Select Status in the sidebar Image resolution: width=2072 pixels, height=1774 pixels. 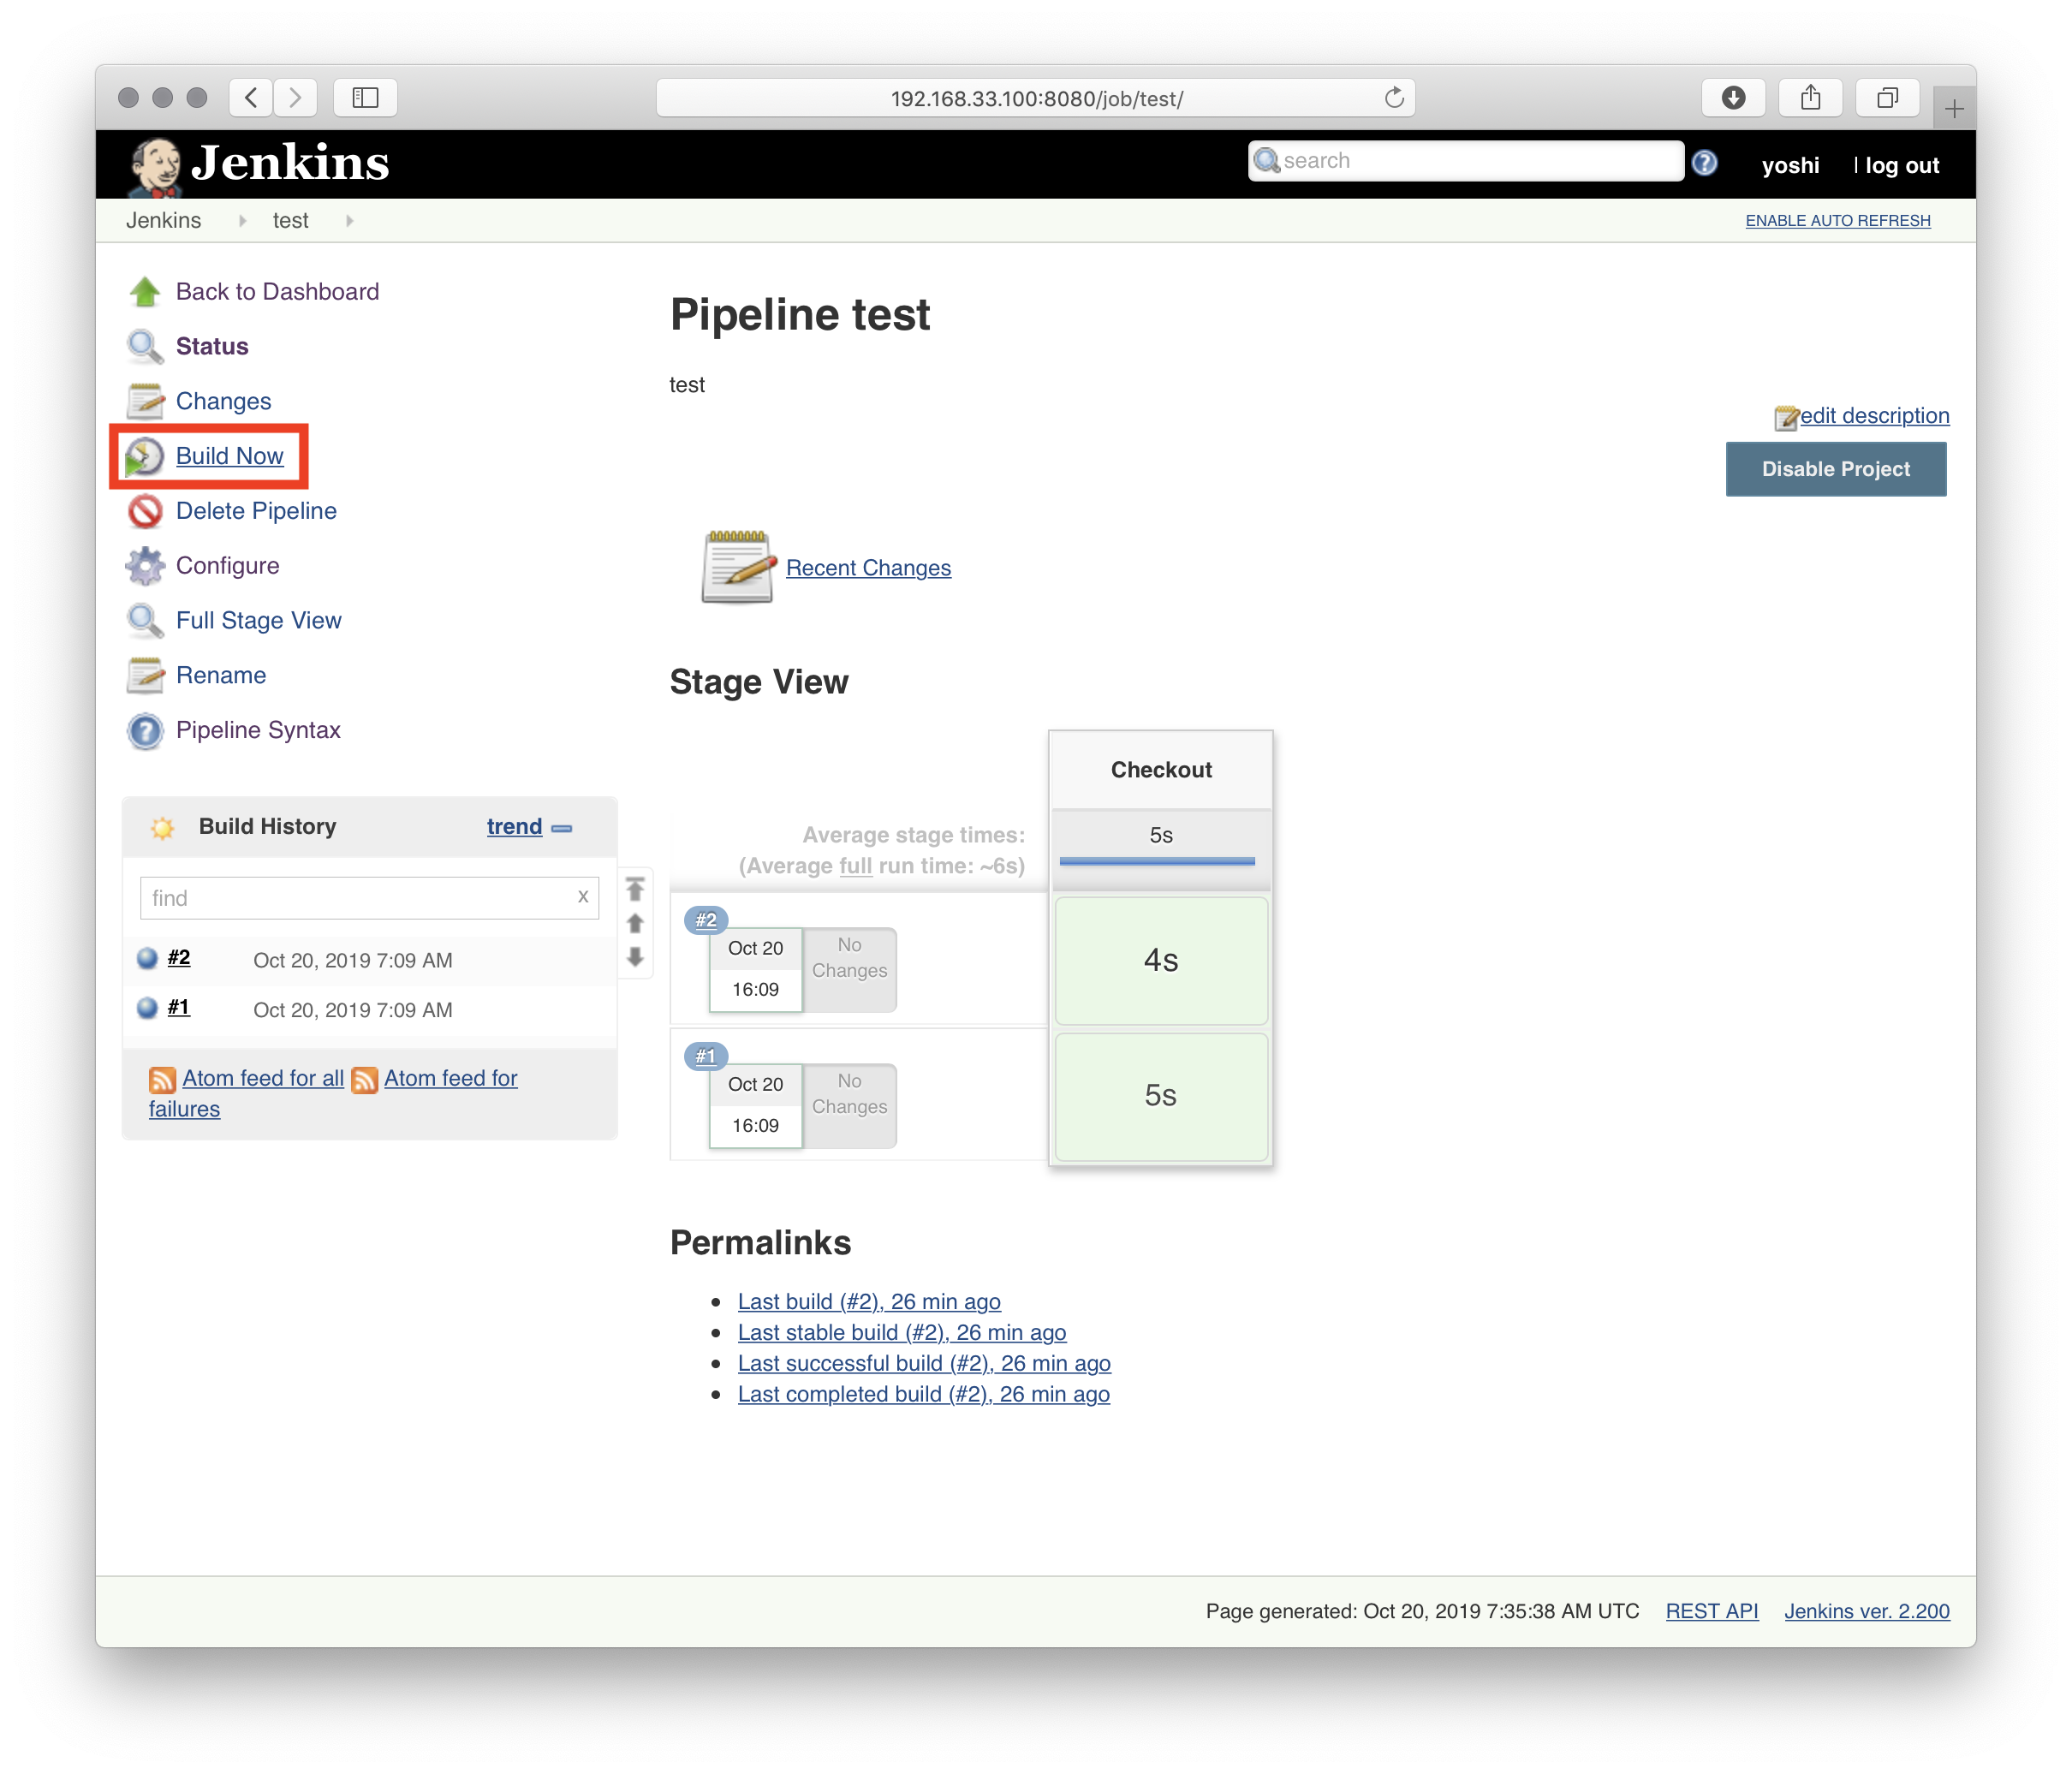click(212, 347)
